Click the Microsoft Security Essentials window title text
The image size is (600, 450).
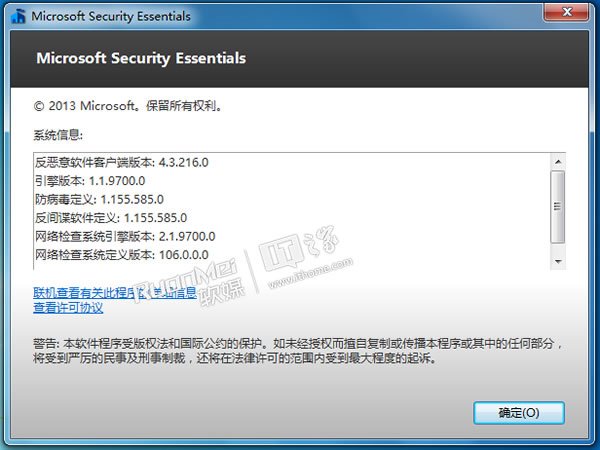click(x=111, y=16)
